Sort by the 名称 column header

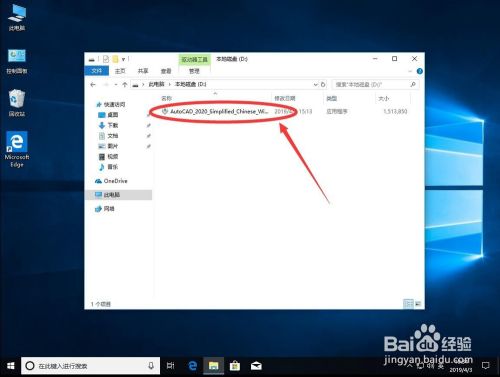[166, 98]
